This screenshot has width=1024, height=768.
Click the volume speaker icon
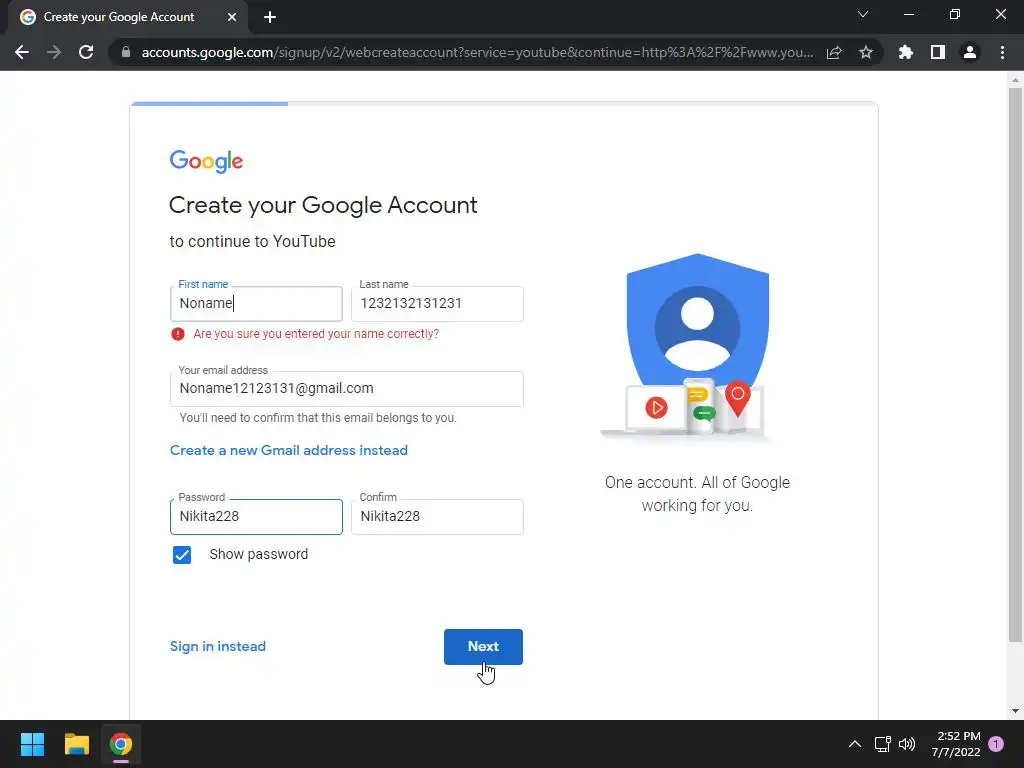click(907, 744)
